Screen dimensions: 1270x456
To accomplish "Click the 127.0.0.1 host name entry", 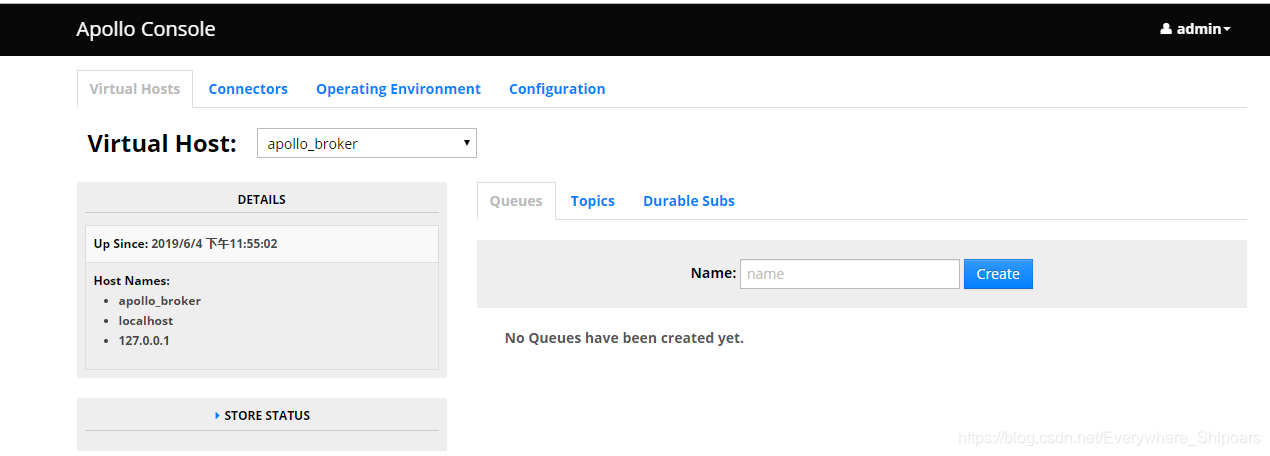I will tap(144, 341).
